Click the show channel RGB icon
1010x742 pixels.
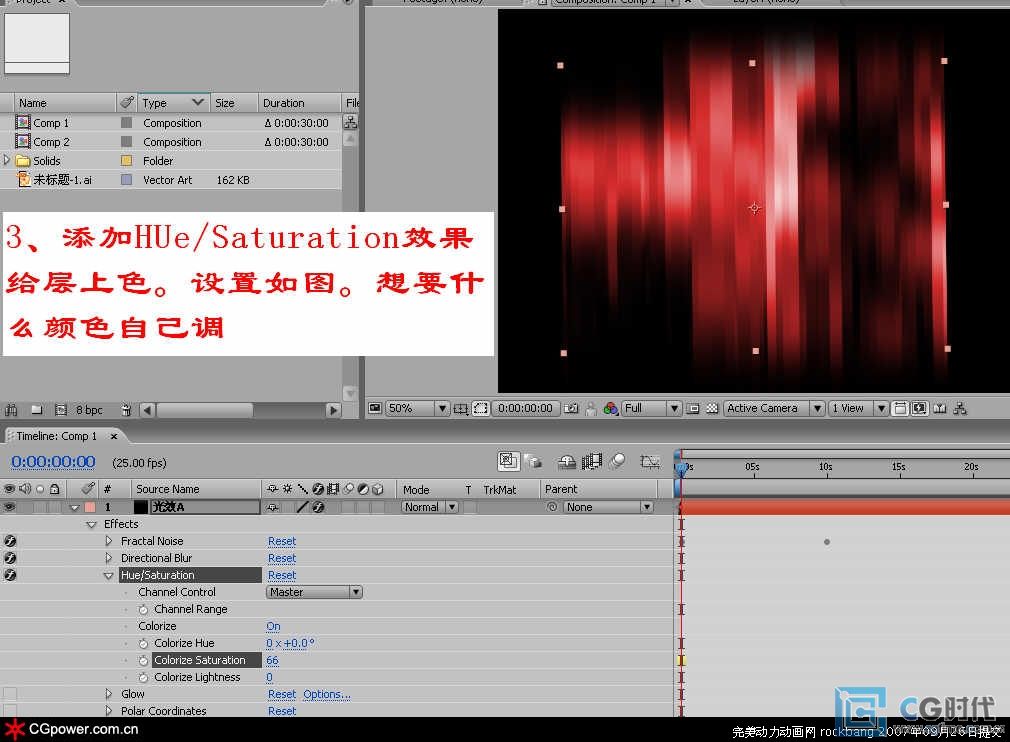point(608,408)
